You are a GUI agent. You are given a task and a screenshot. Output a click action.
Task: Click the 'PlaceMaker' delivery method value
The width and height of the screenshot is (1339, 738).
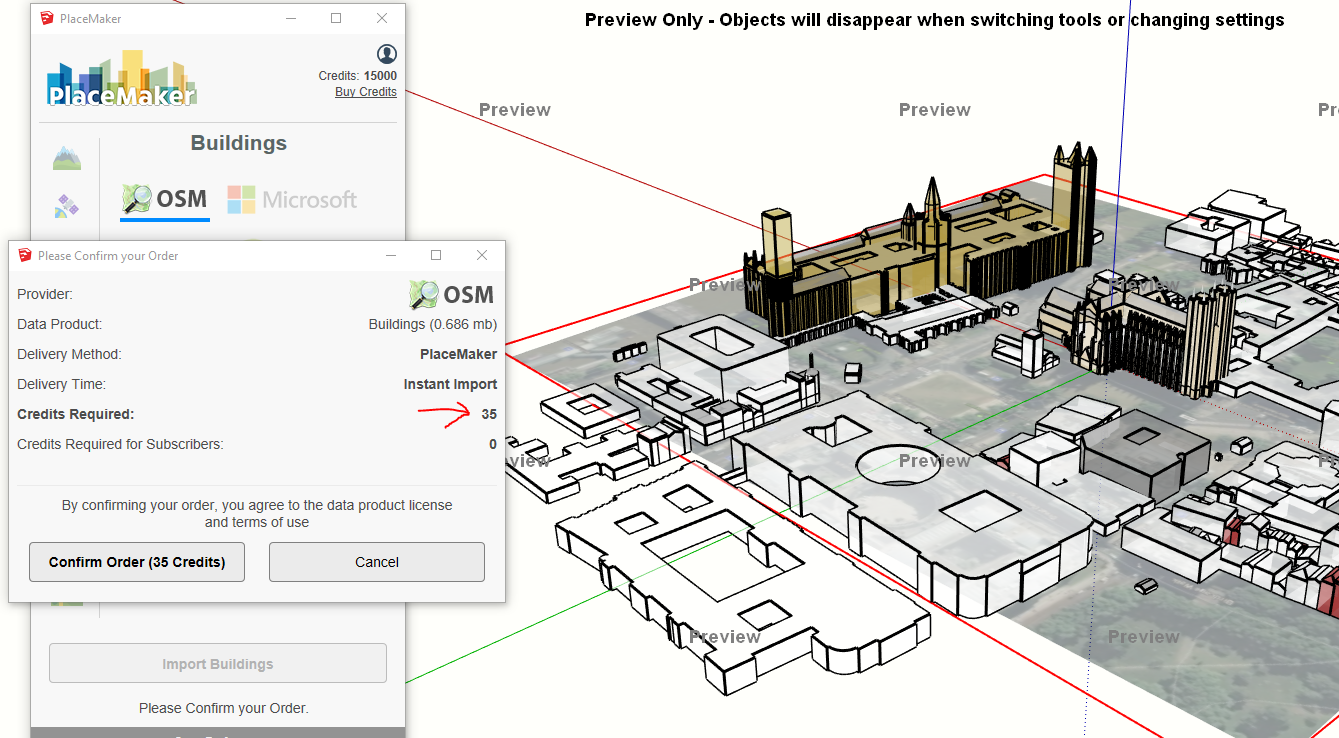[458, 354]
